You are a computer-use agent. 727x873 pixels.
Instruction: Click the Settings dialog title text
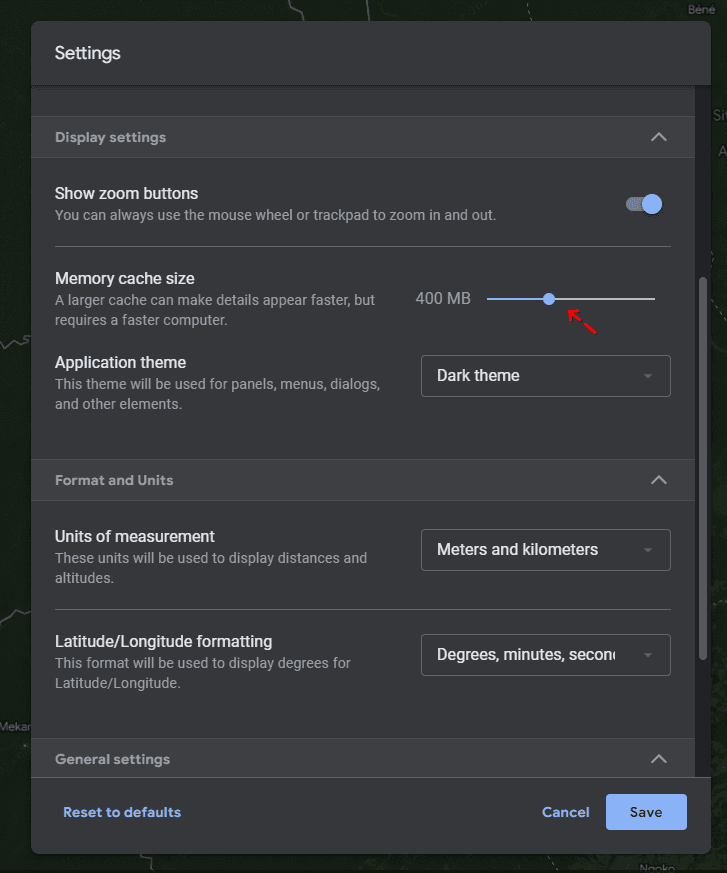click(x=87, y=53)
